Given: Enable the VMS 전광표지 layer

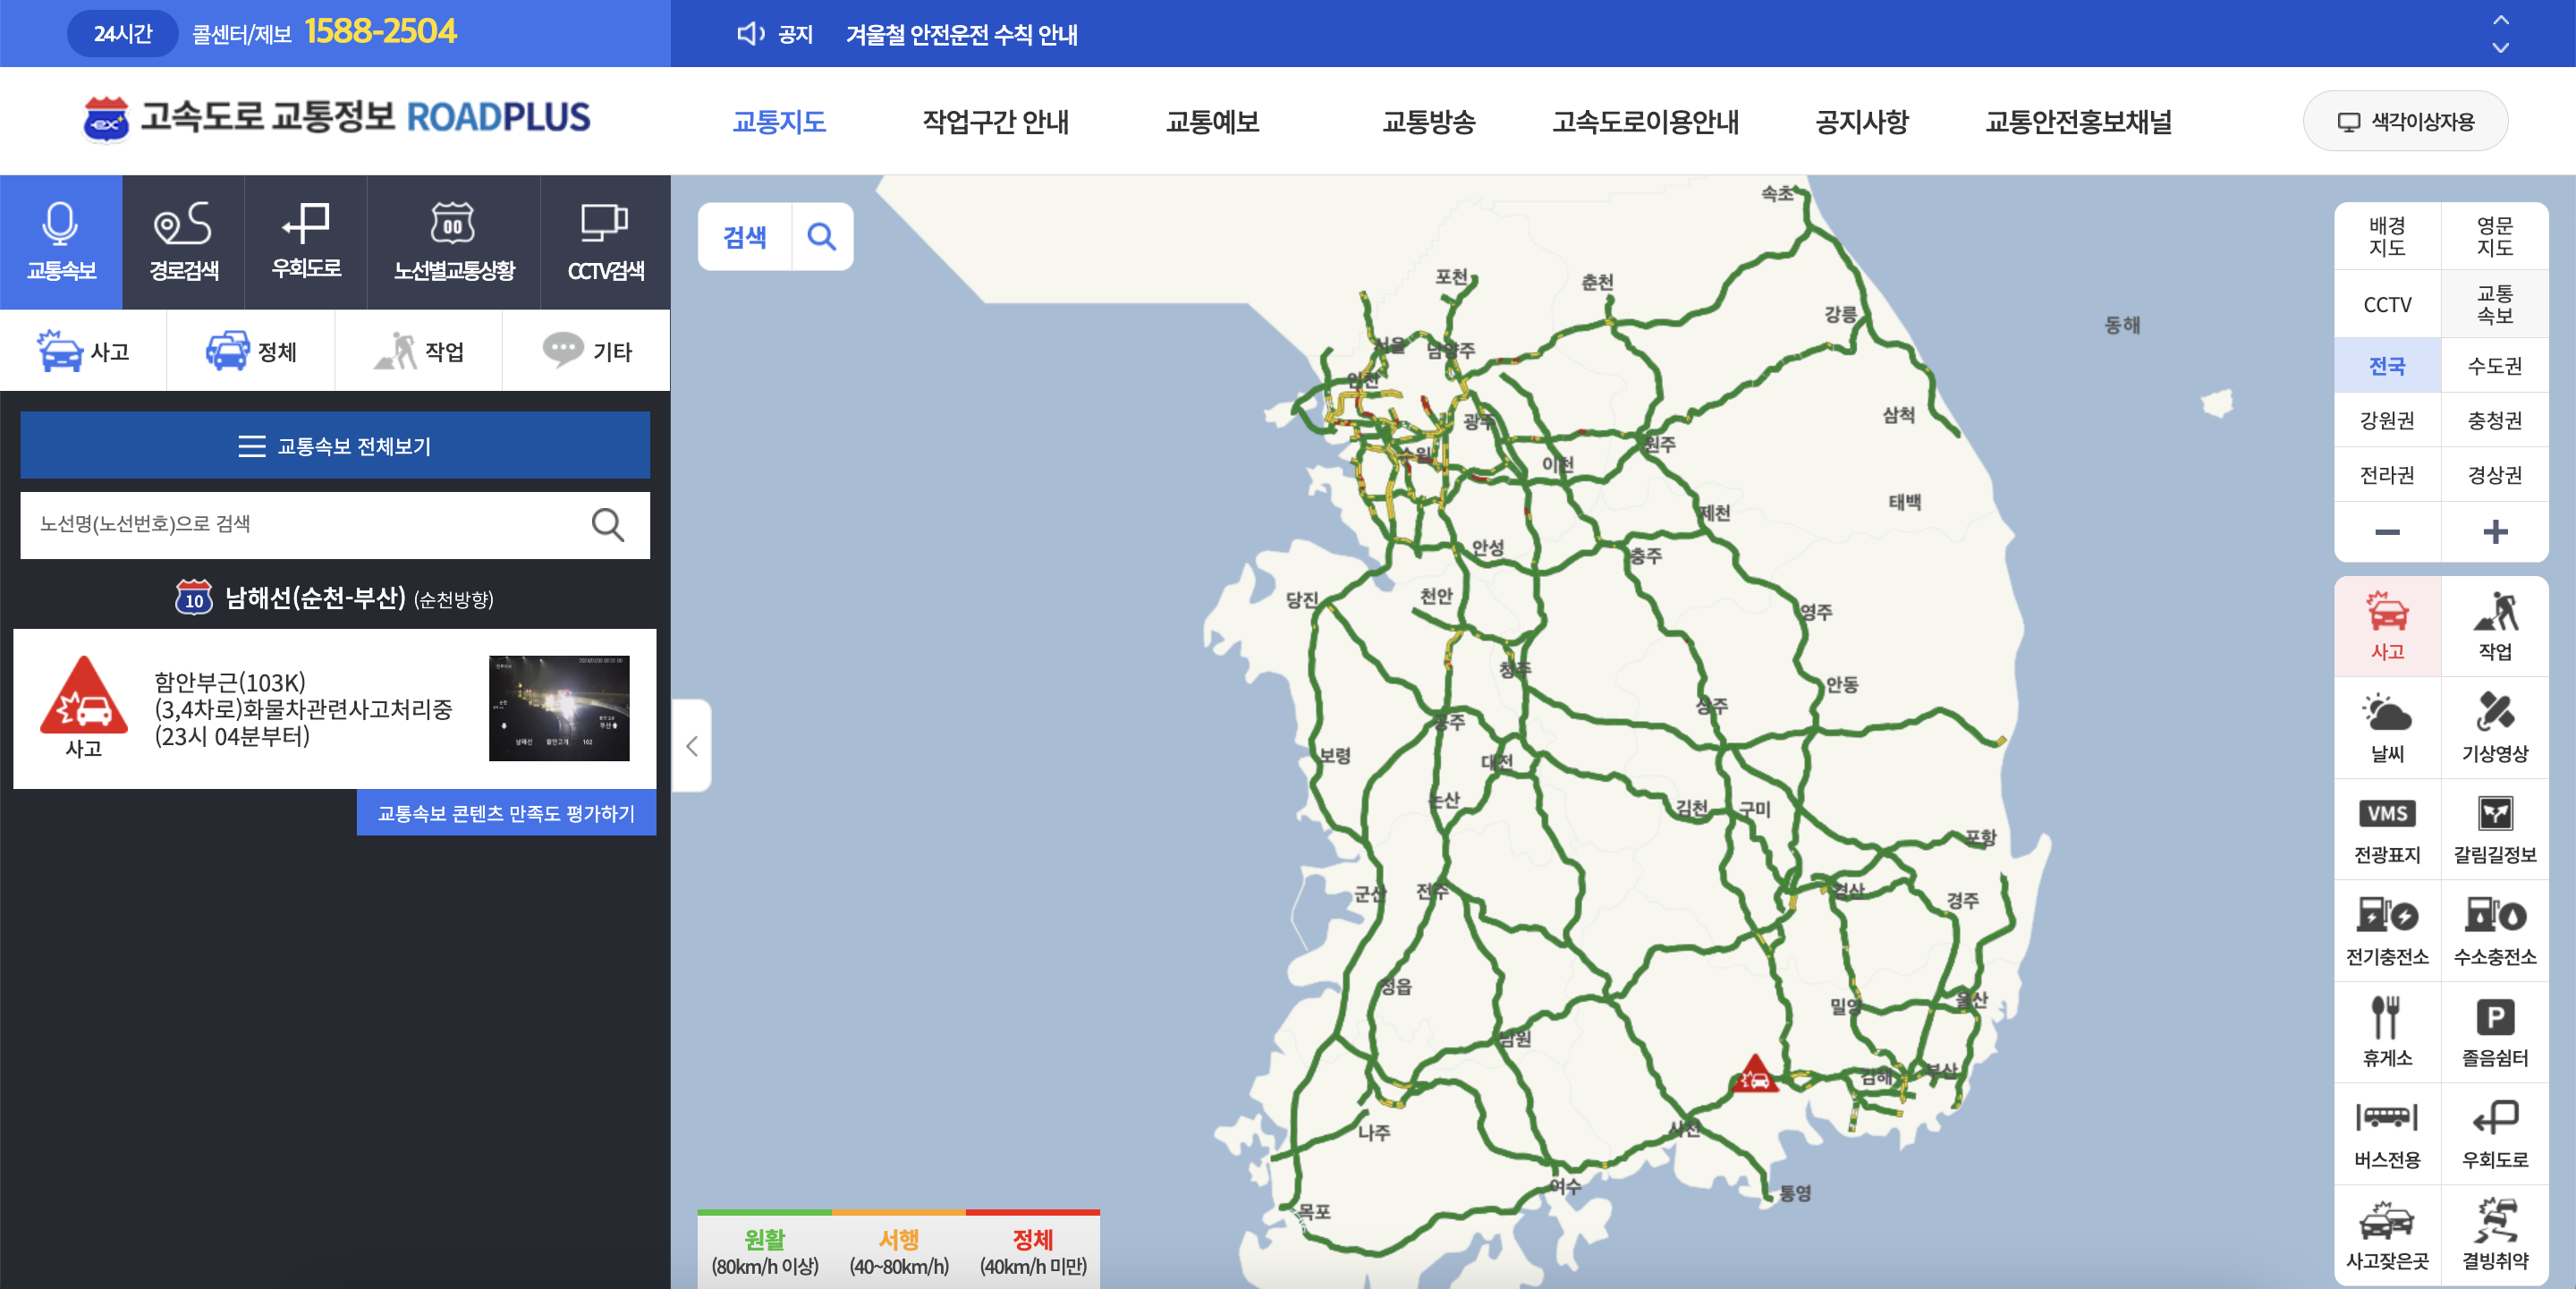Looking at the screenshot, I should pos(2386,829).
